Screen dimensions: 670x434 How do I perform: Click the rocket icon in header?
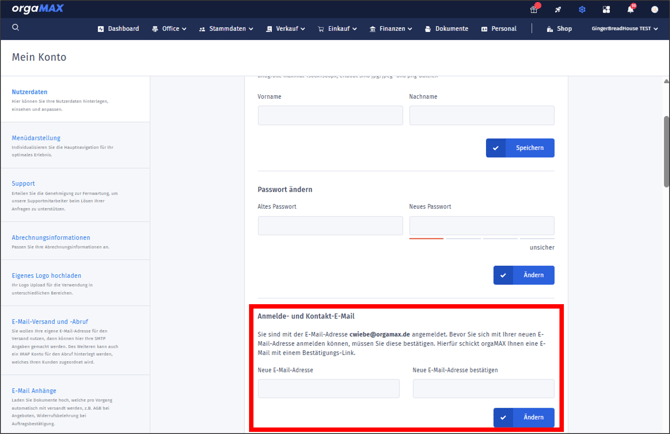pos(558,9)
